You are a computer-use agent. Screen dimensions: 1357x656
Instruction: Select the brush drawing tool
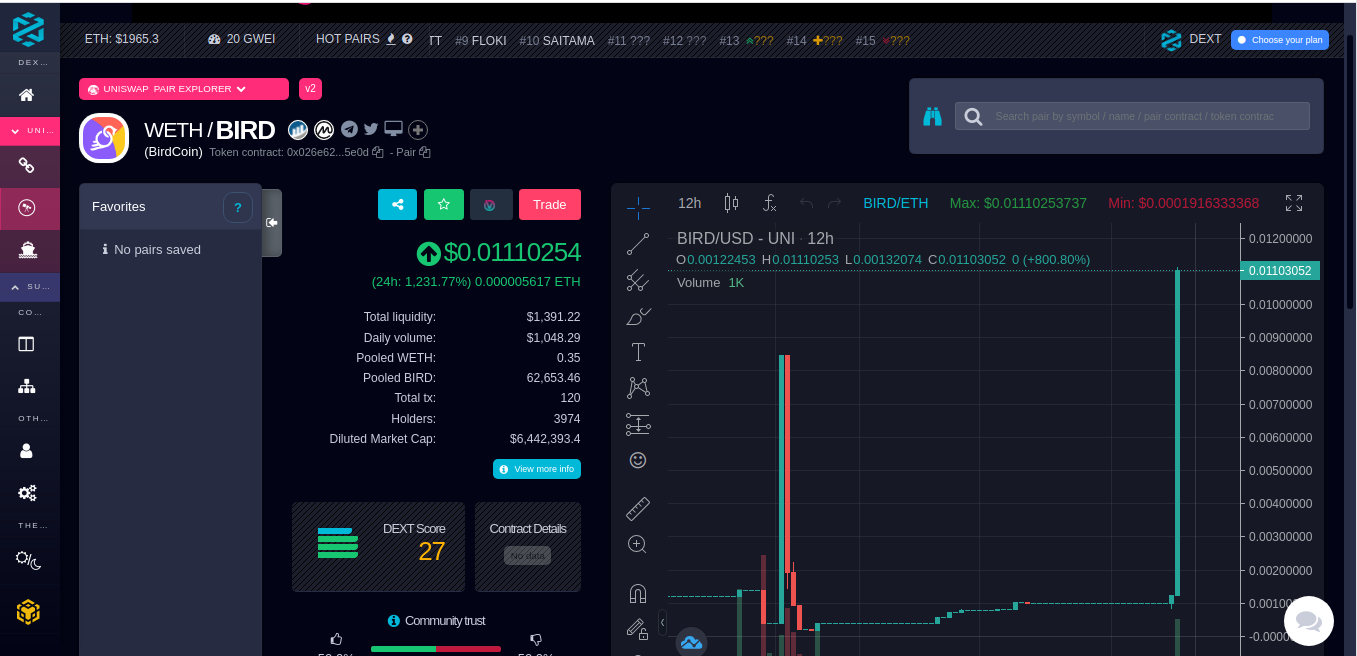click(x=638, y=316)
